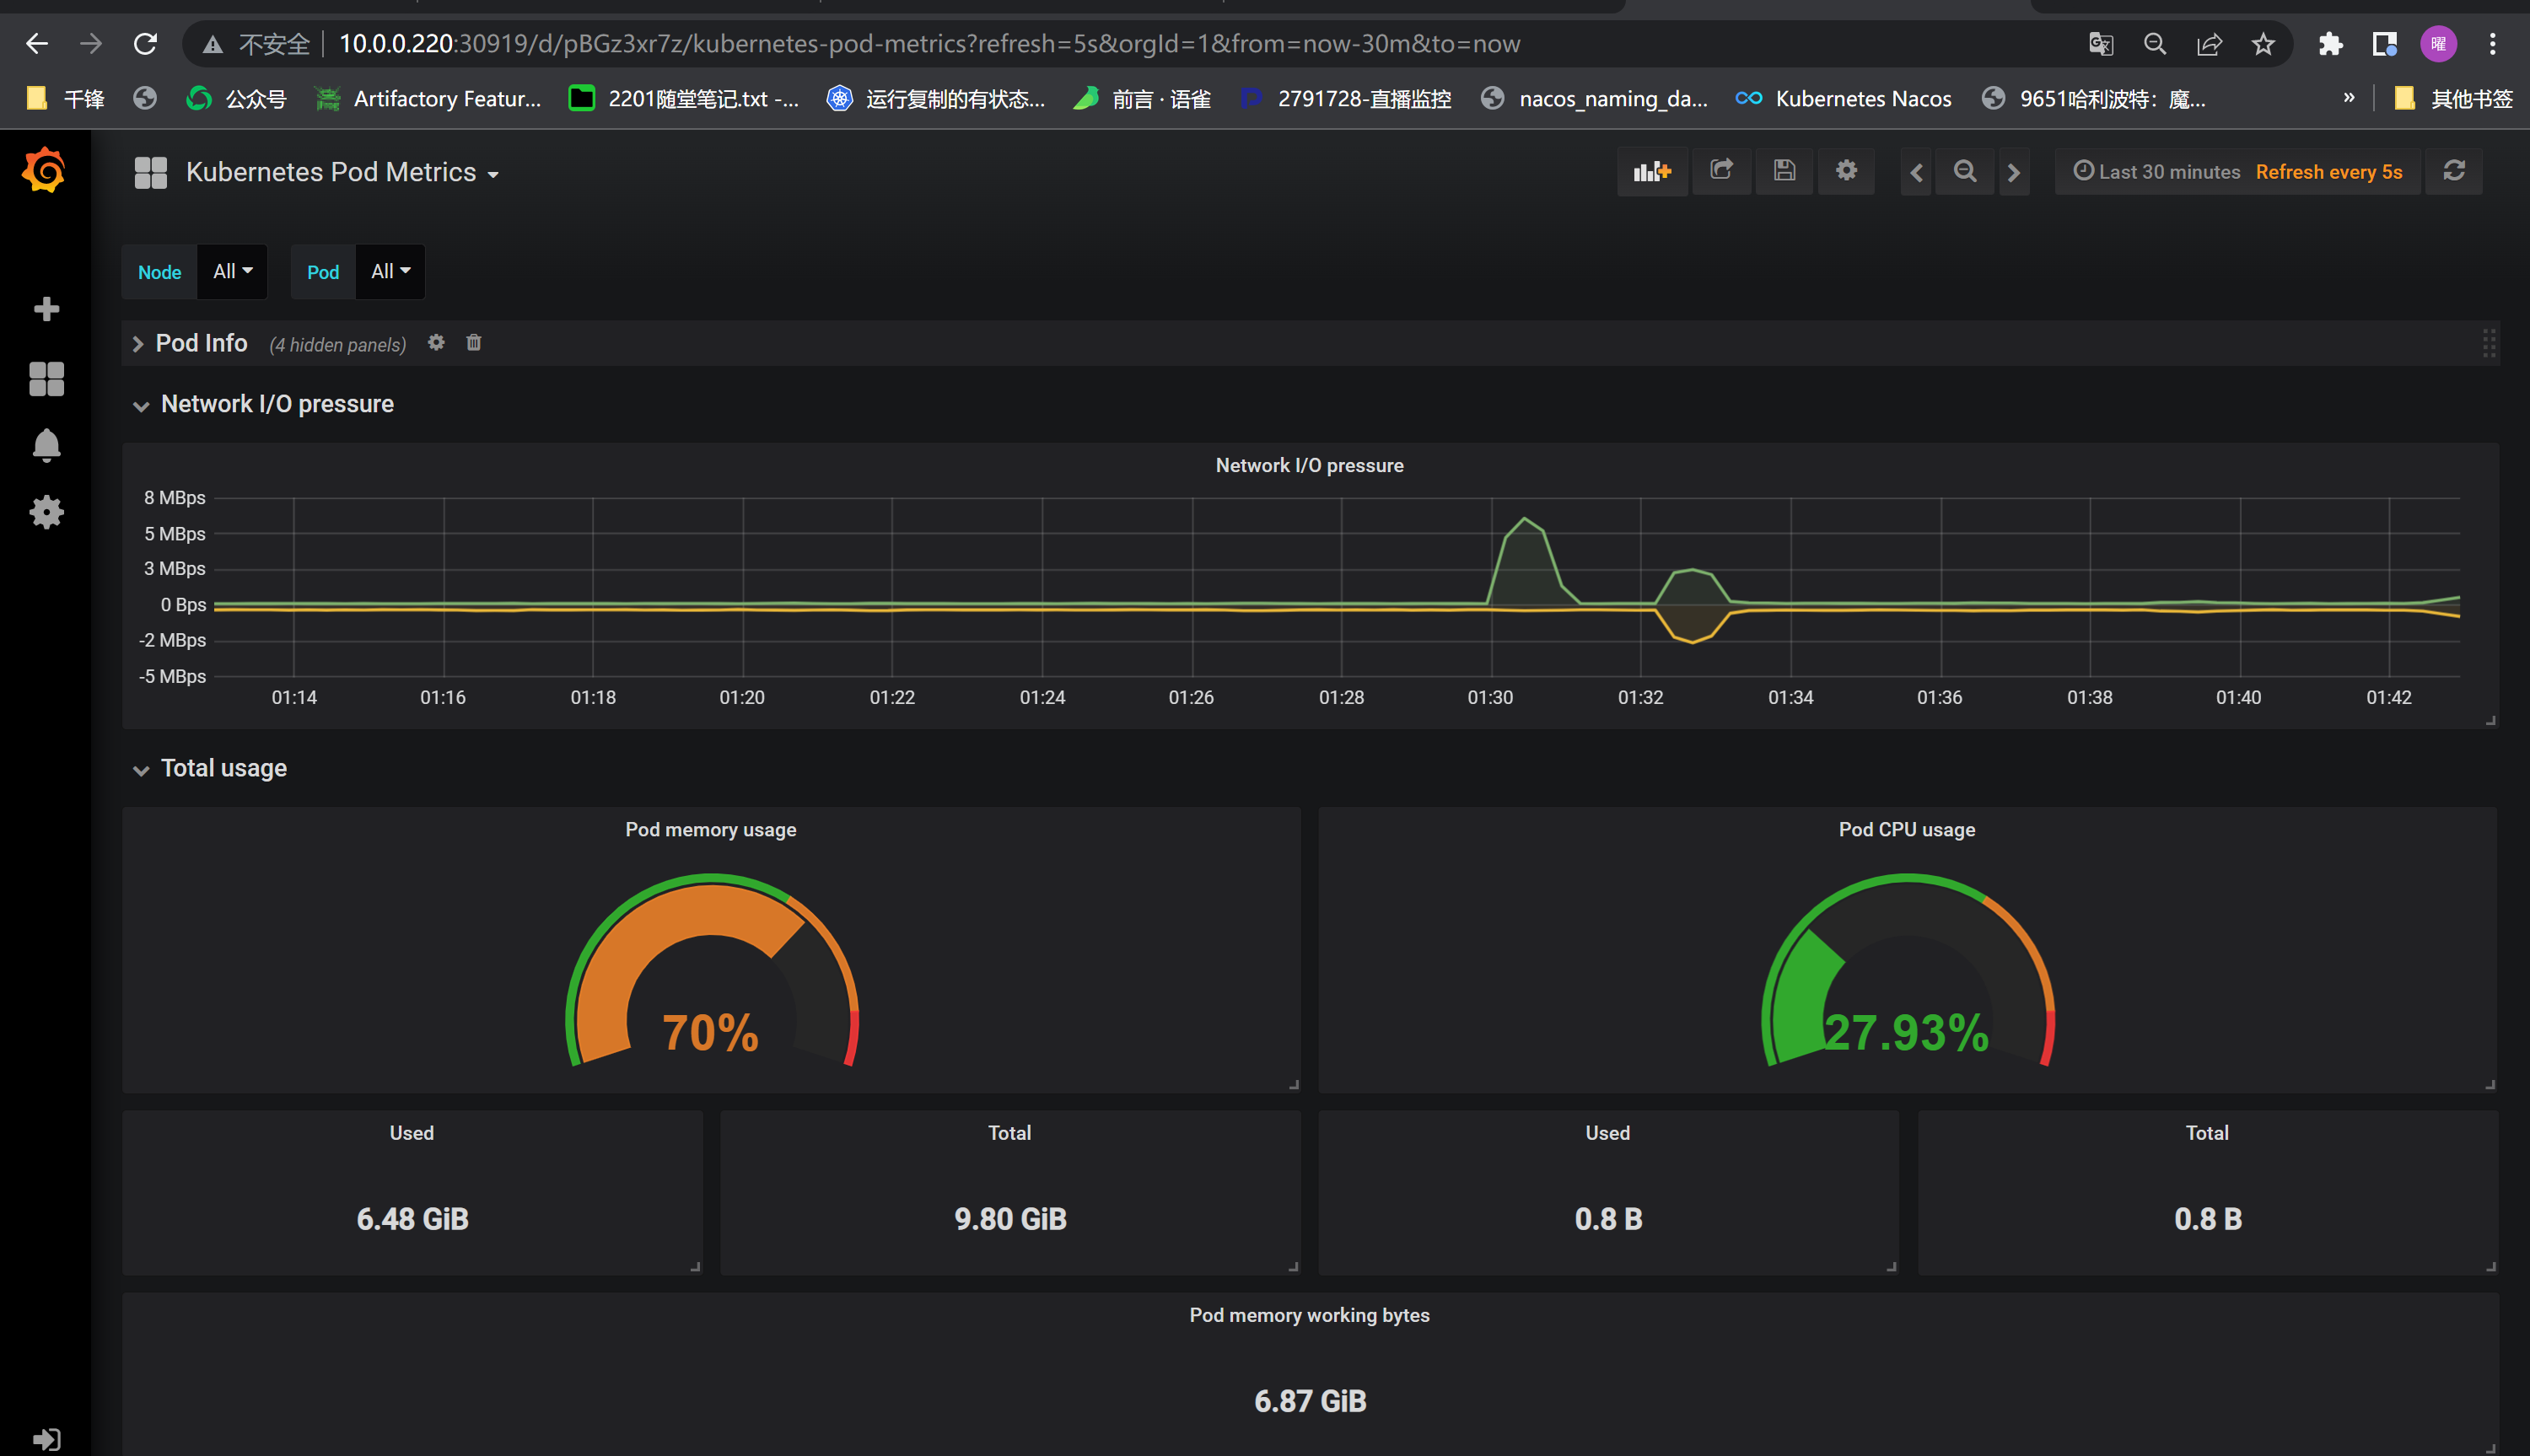Open the 前言 · 语雀 bookmark
This screenshot has width=2530, height=1456.
1142,98
